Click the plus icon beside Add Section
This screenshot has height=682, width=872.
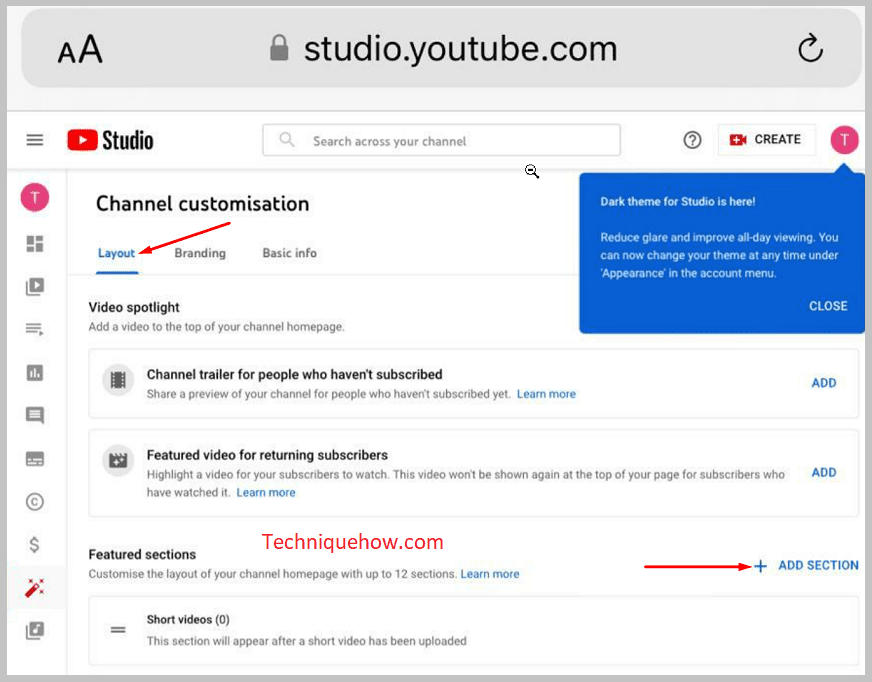click(760, 566)
